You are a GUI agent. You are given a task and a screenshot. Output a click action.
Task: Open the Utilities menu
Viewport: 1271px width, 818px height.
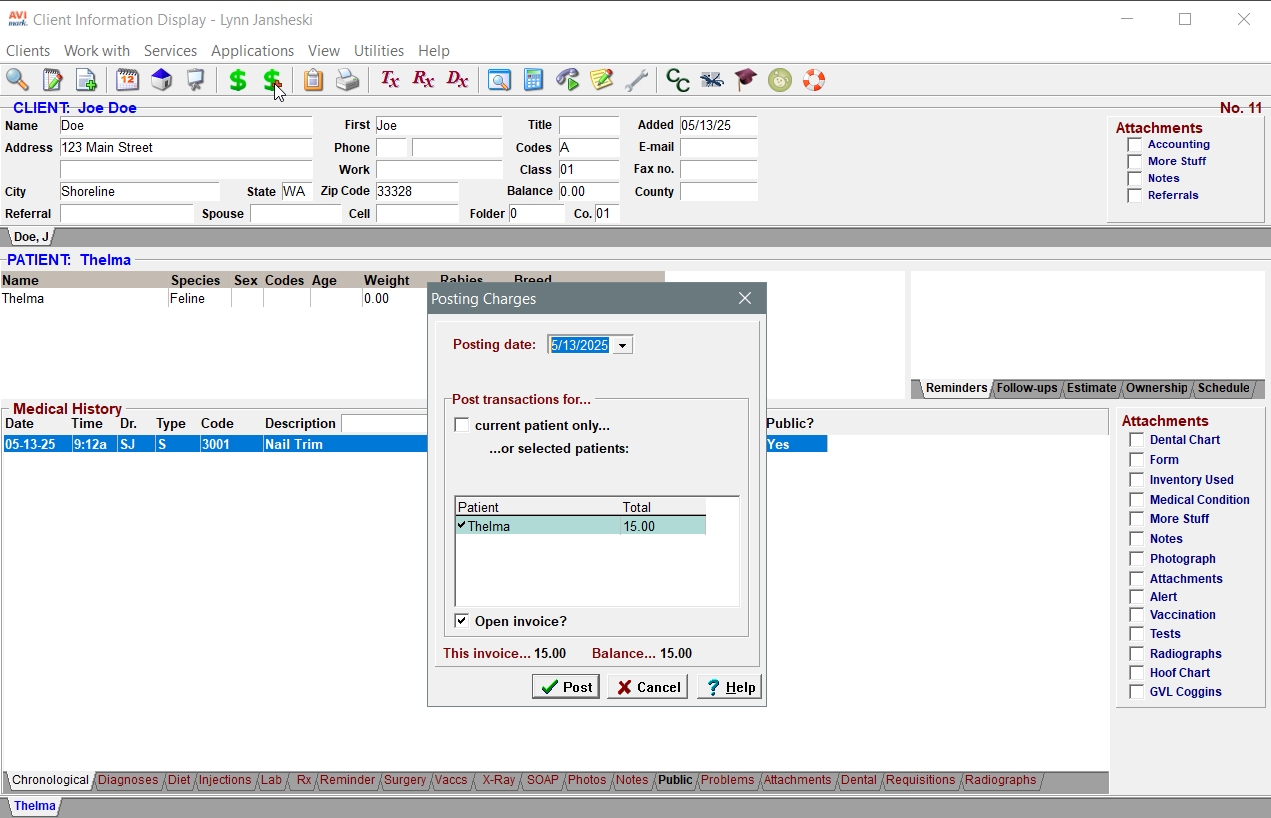pos(379,50)
